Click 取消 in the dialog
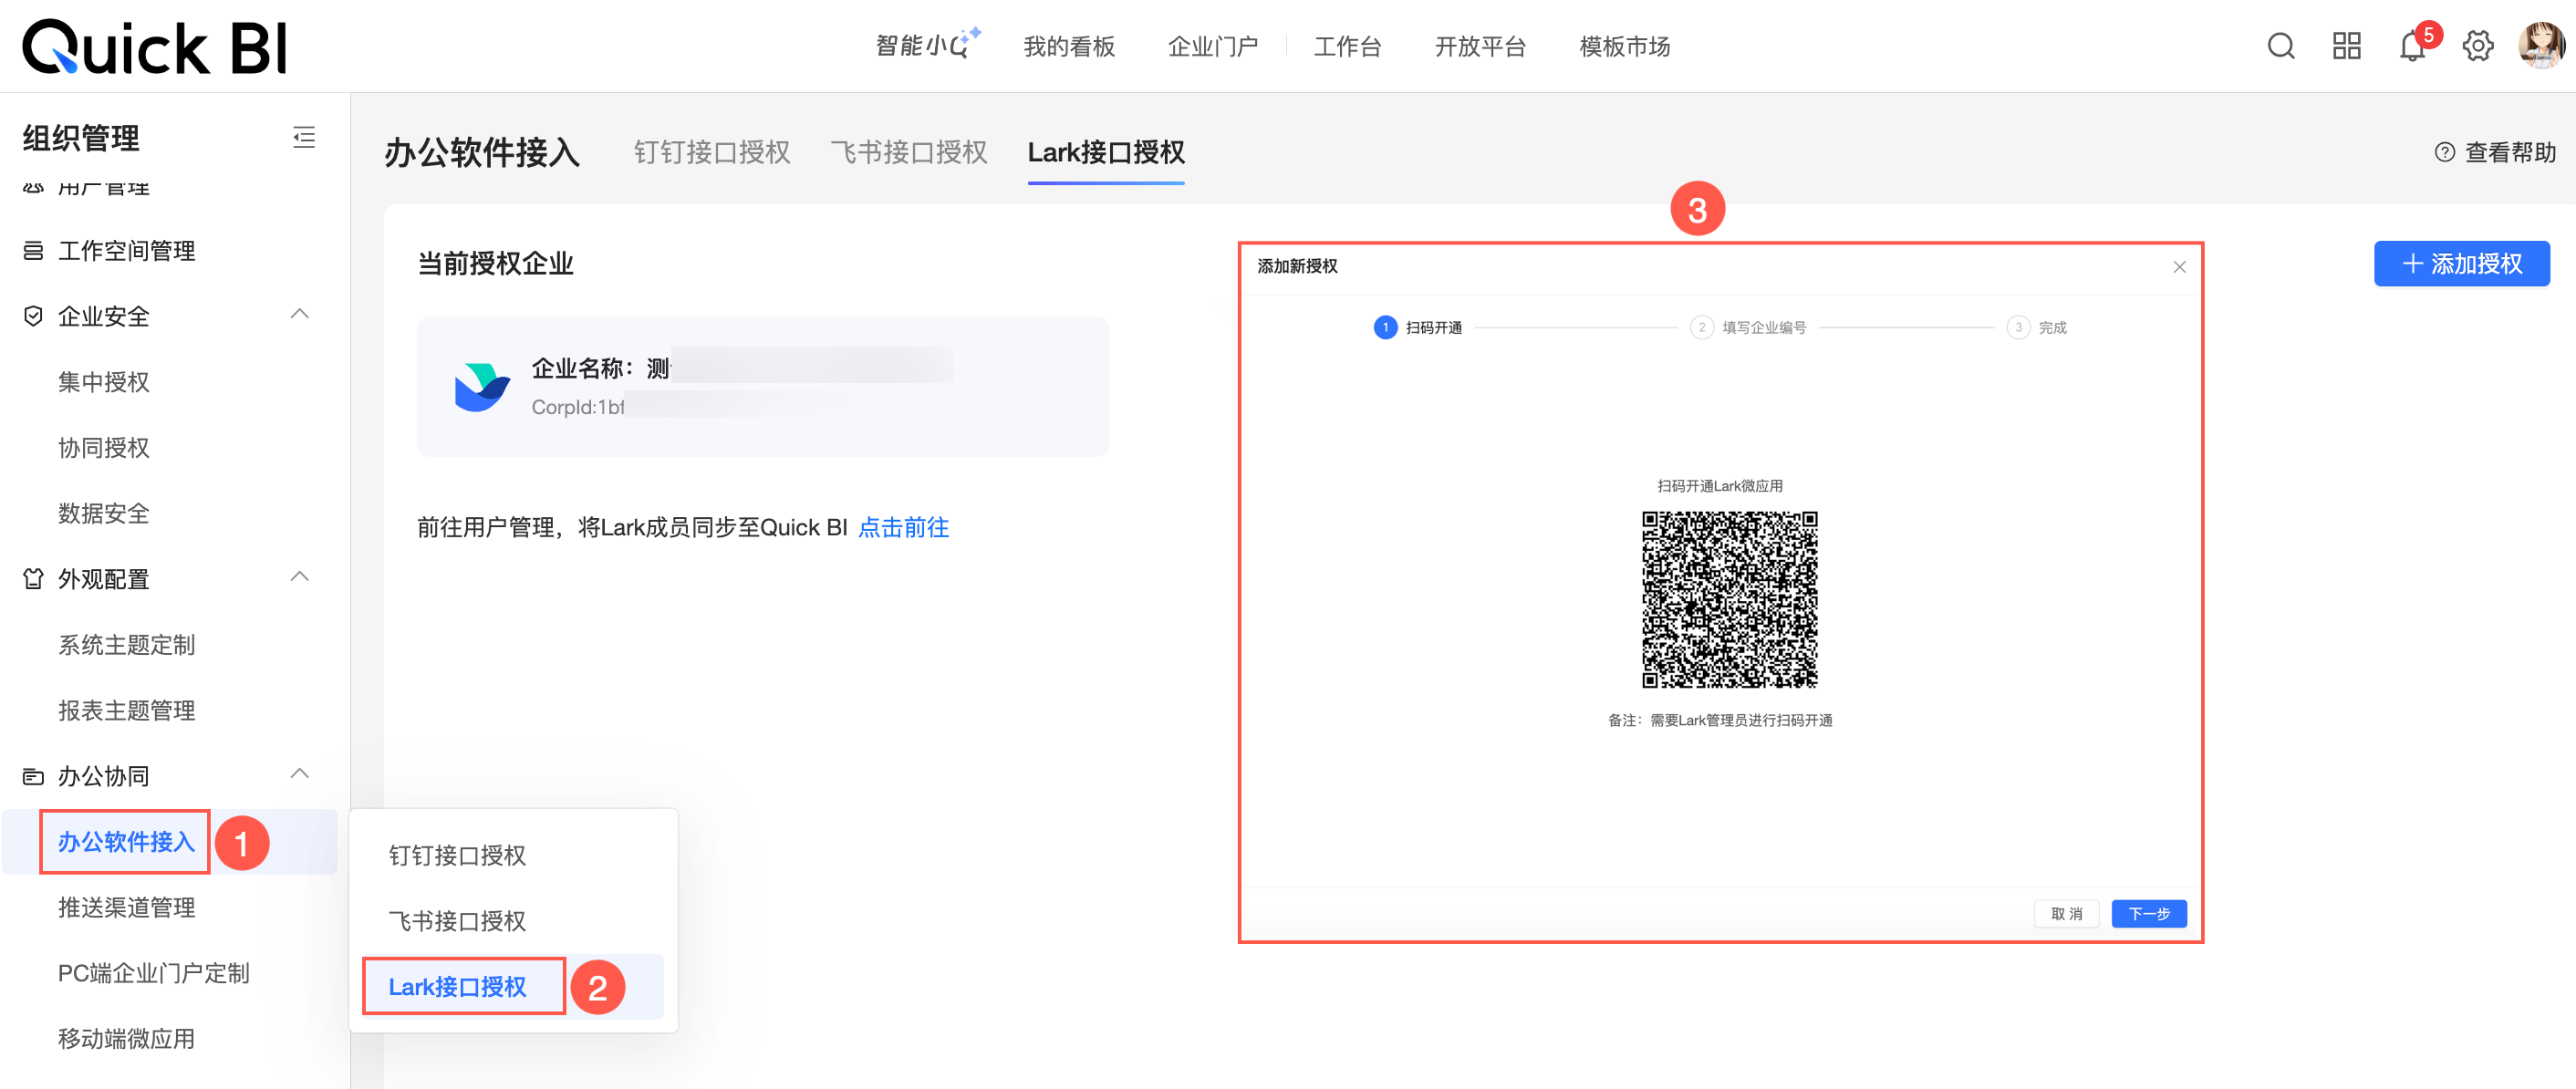 pyautogui.click(x=2066, y=914)
